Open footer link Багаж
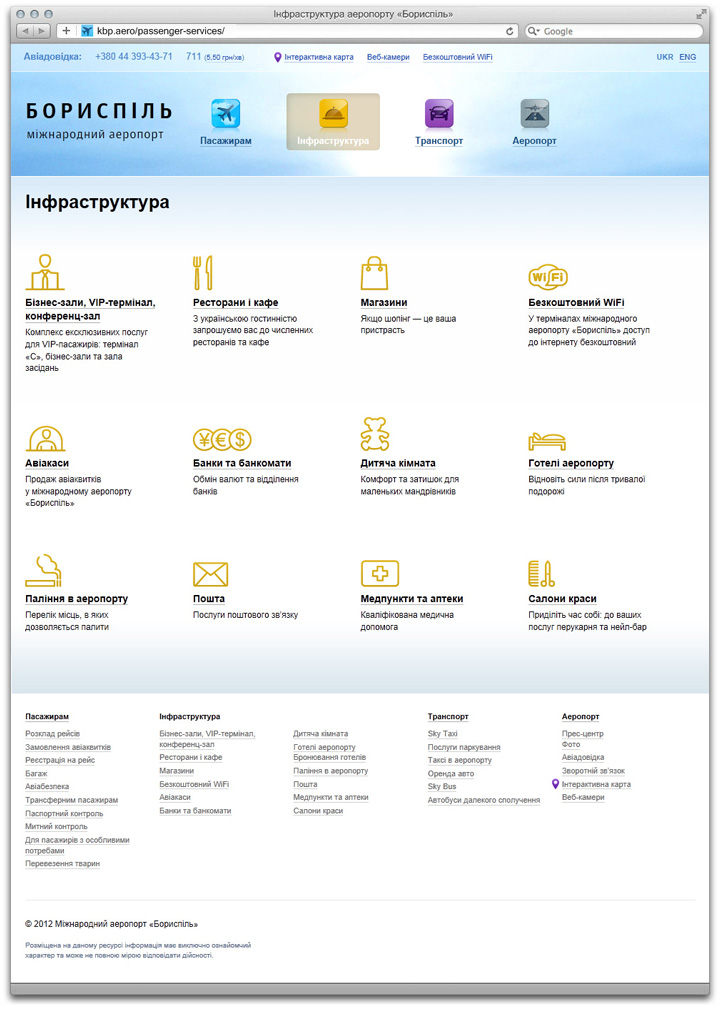 click(36, 774)
